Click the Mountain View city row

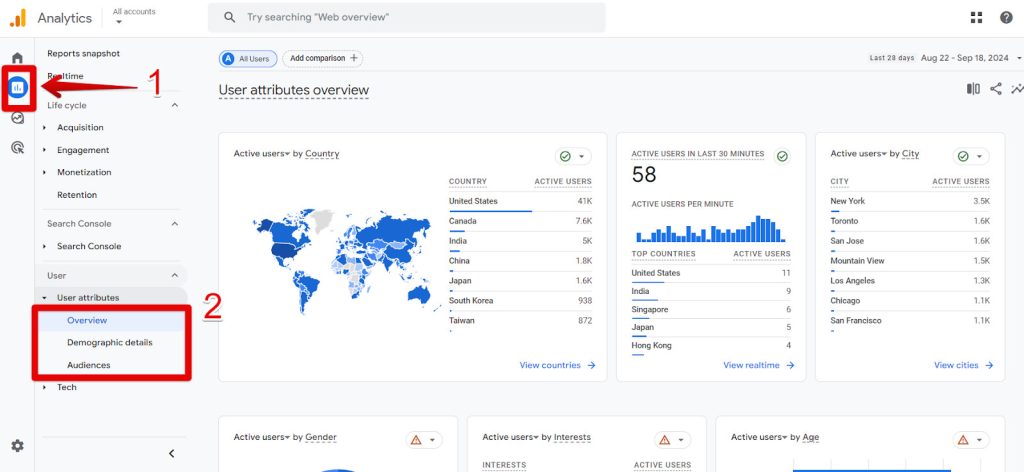(x=910, y=261)
